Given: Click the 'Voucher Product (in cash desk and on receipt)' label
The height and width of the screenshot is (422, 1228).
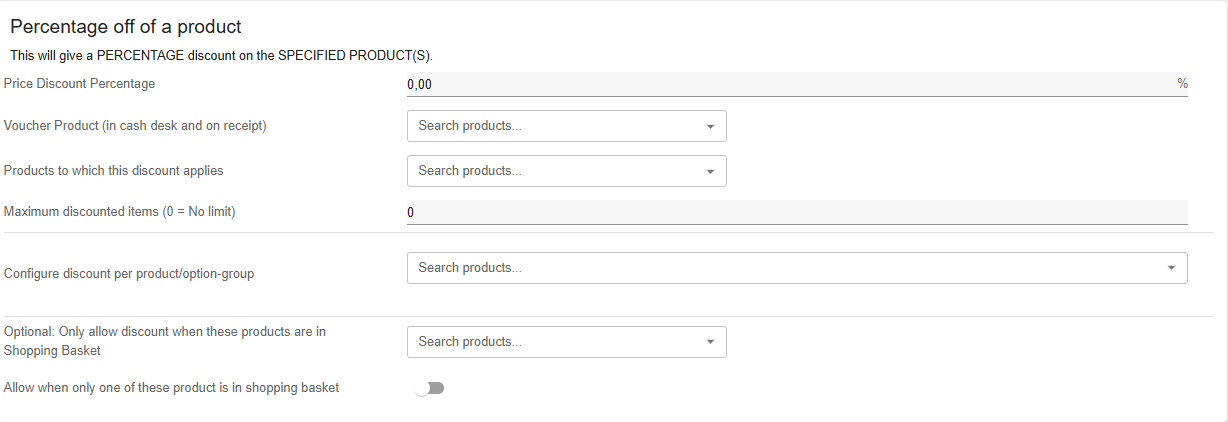Looking at the screenshot, I should (x=135, y=126).
